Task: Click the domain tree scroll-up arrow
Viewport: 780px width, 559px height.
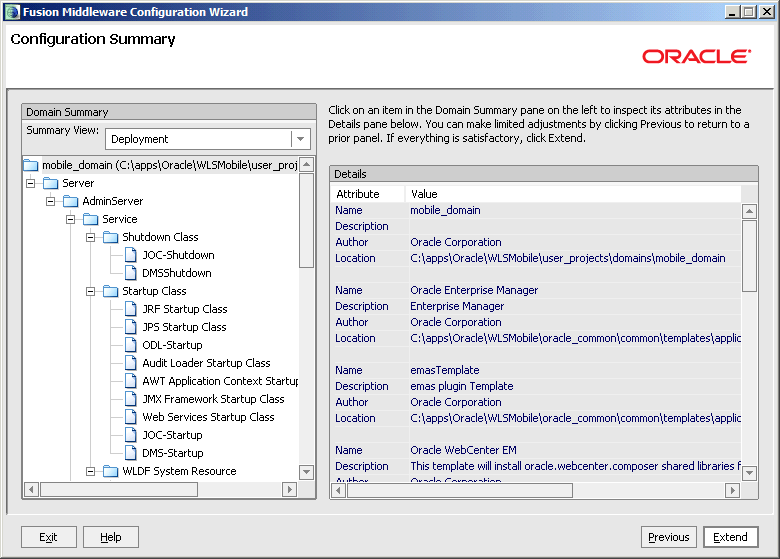Action: 307,165
